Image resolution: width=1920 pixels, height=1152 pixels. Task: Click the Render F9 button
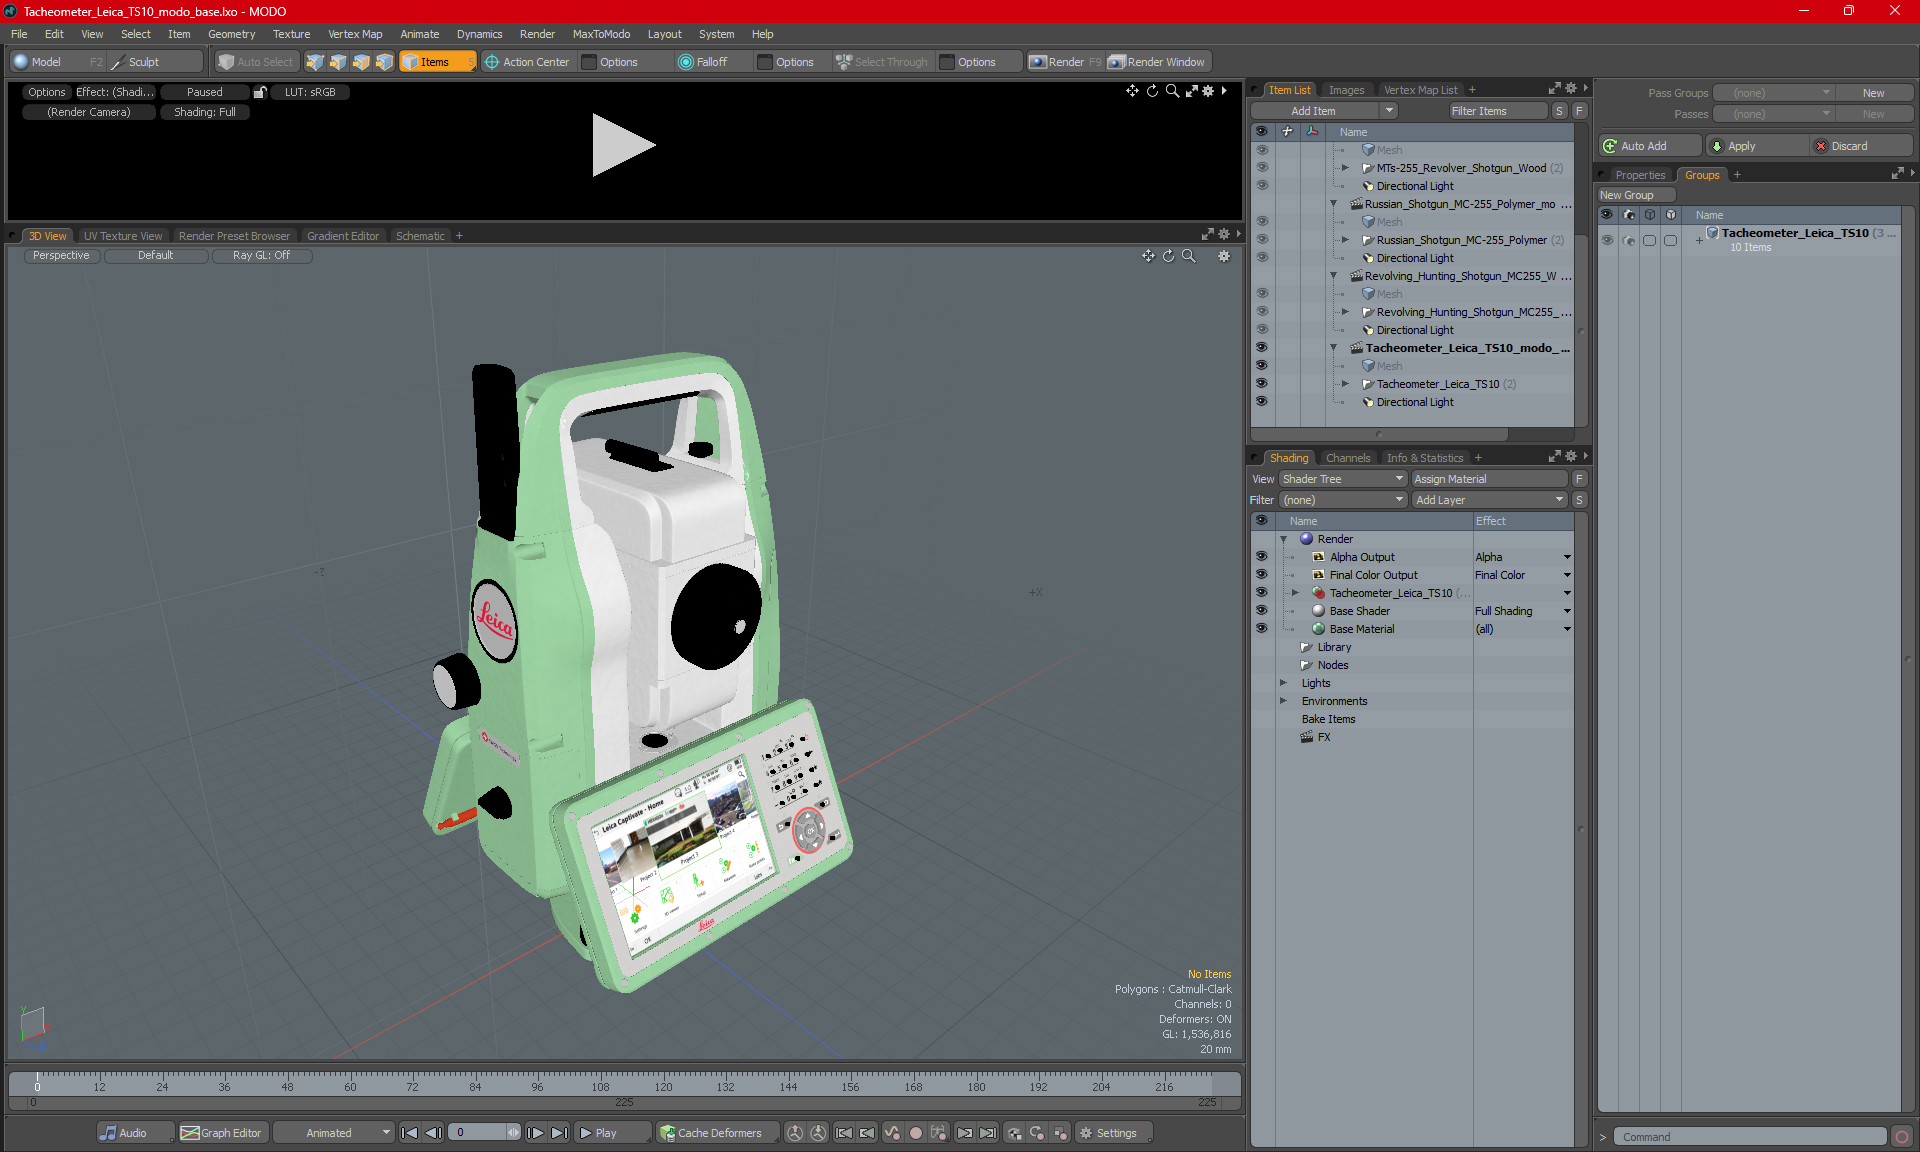coord(1065,62)
